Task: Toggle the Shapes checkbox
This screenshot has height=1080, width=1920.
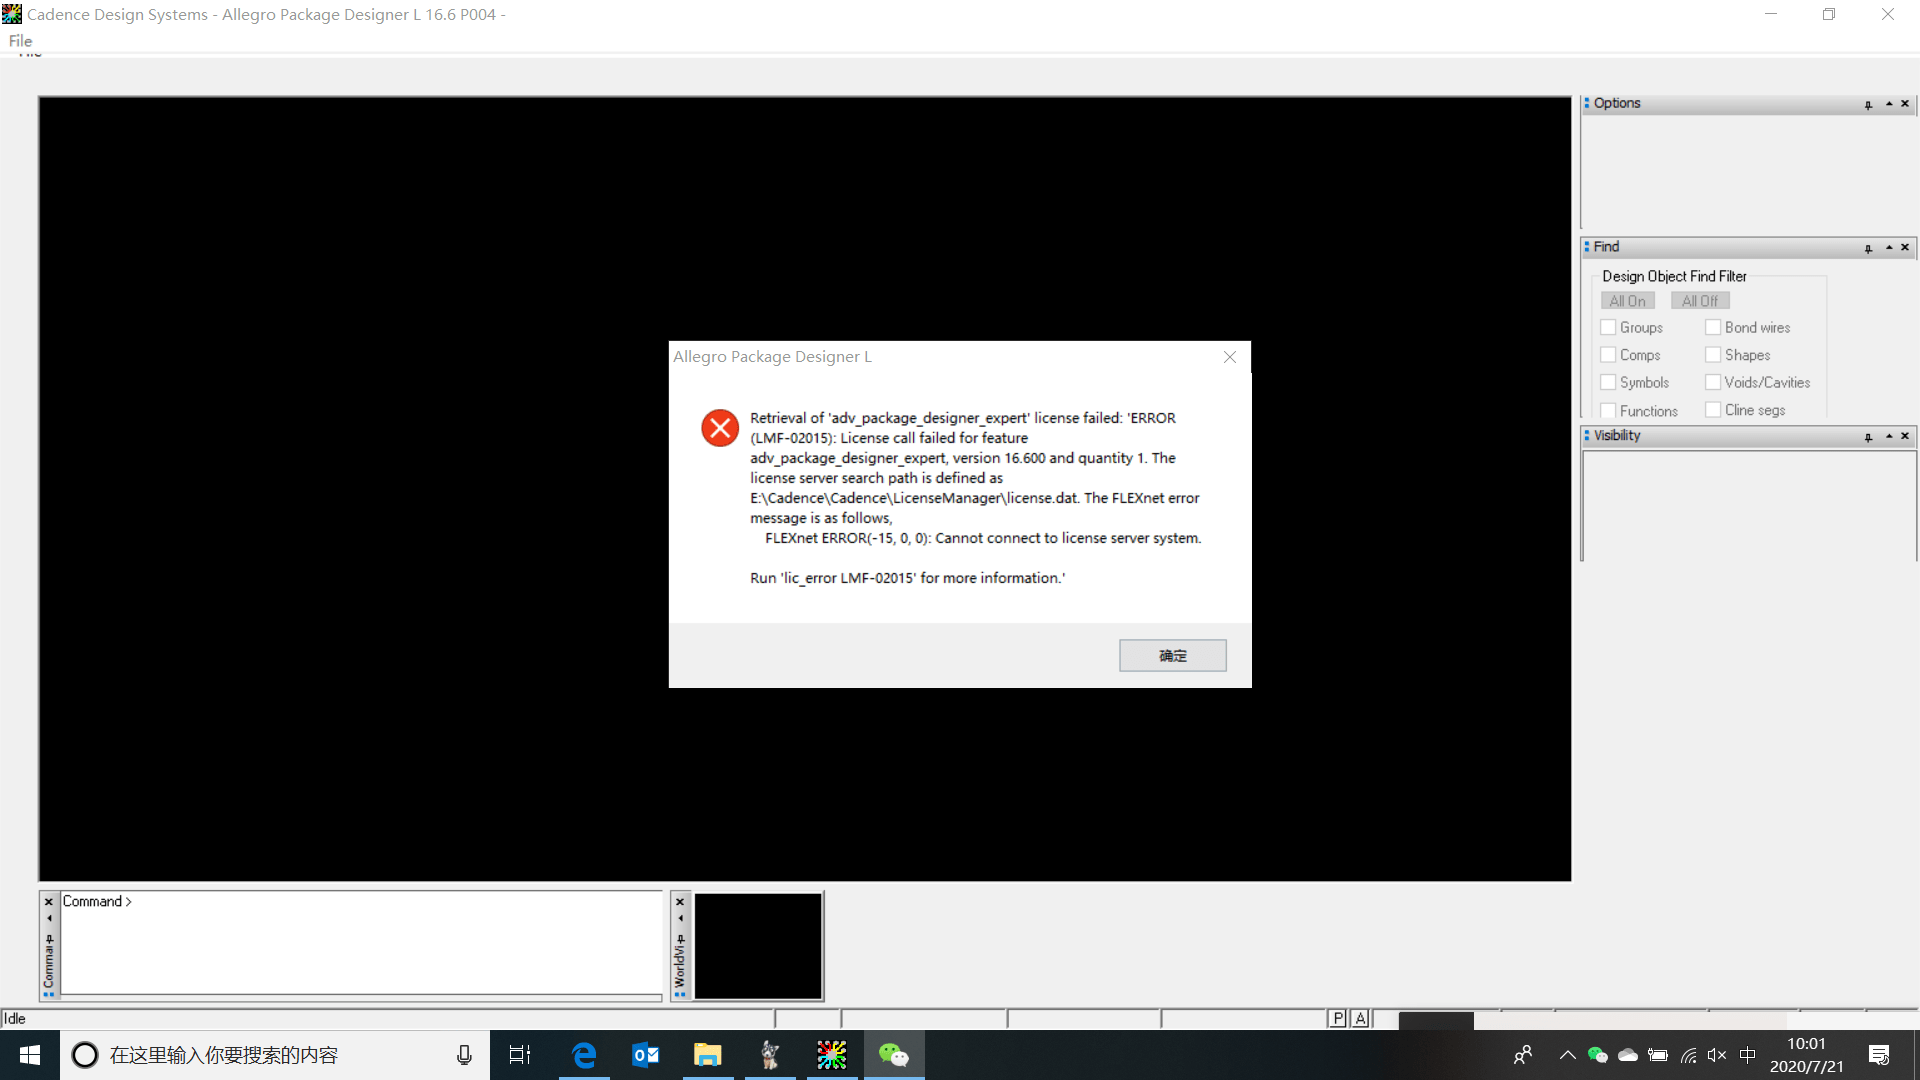Action: pos(1713,355)
